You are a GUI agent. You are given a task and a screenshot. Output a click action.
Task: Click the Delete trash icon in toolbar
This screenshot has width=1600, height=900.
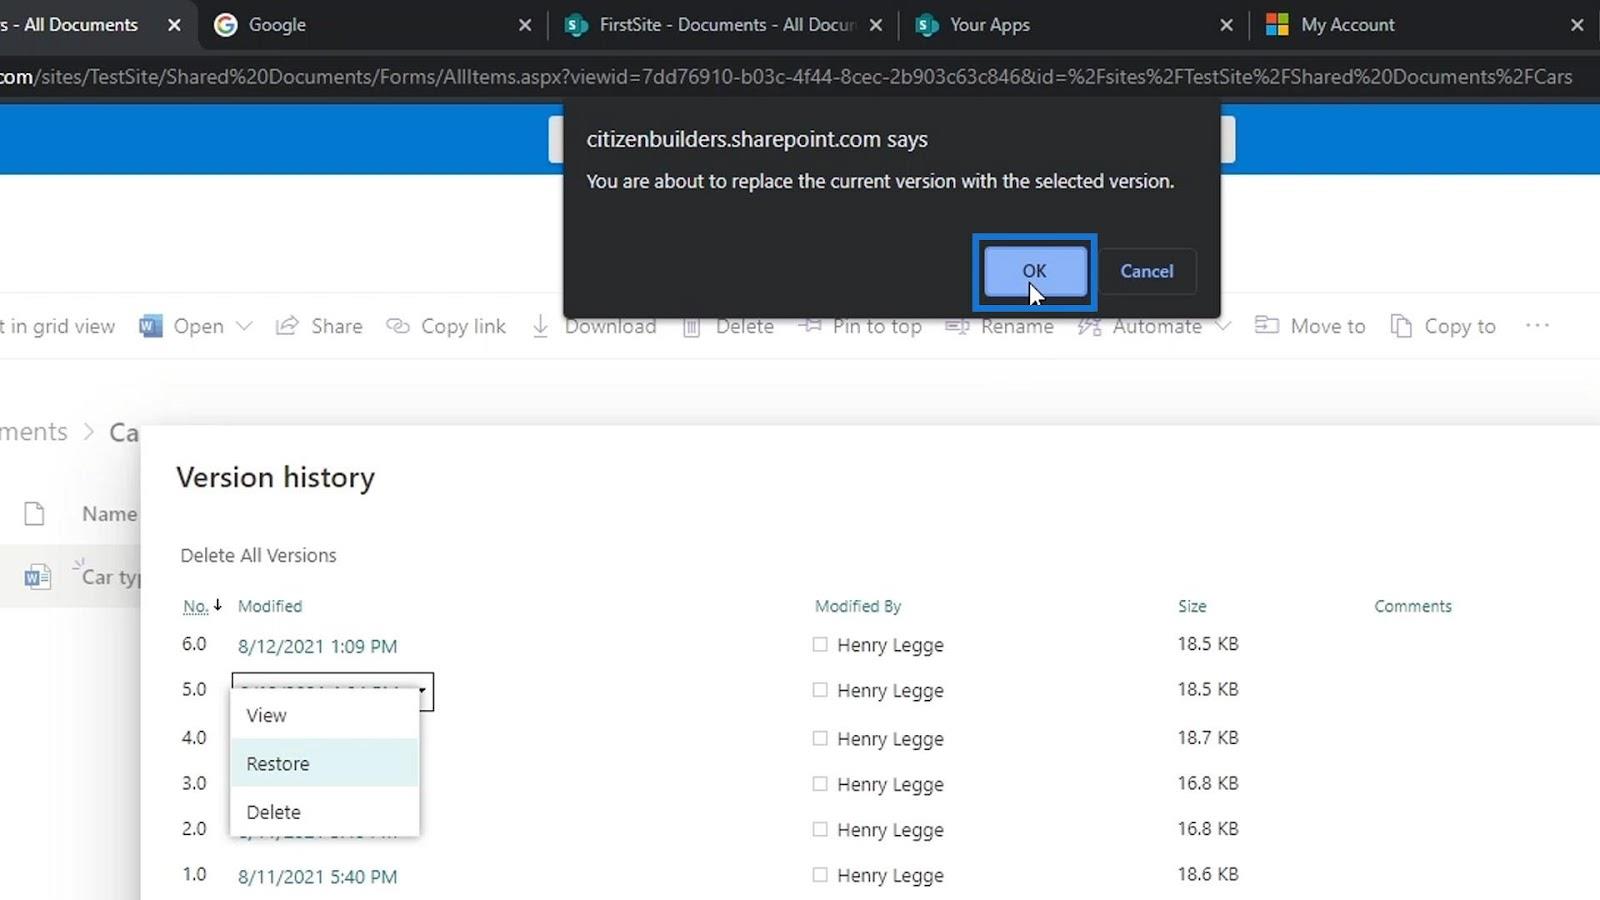(x=691, y=326)
